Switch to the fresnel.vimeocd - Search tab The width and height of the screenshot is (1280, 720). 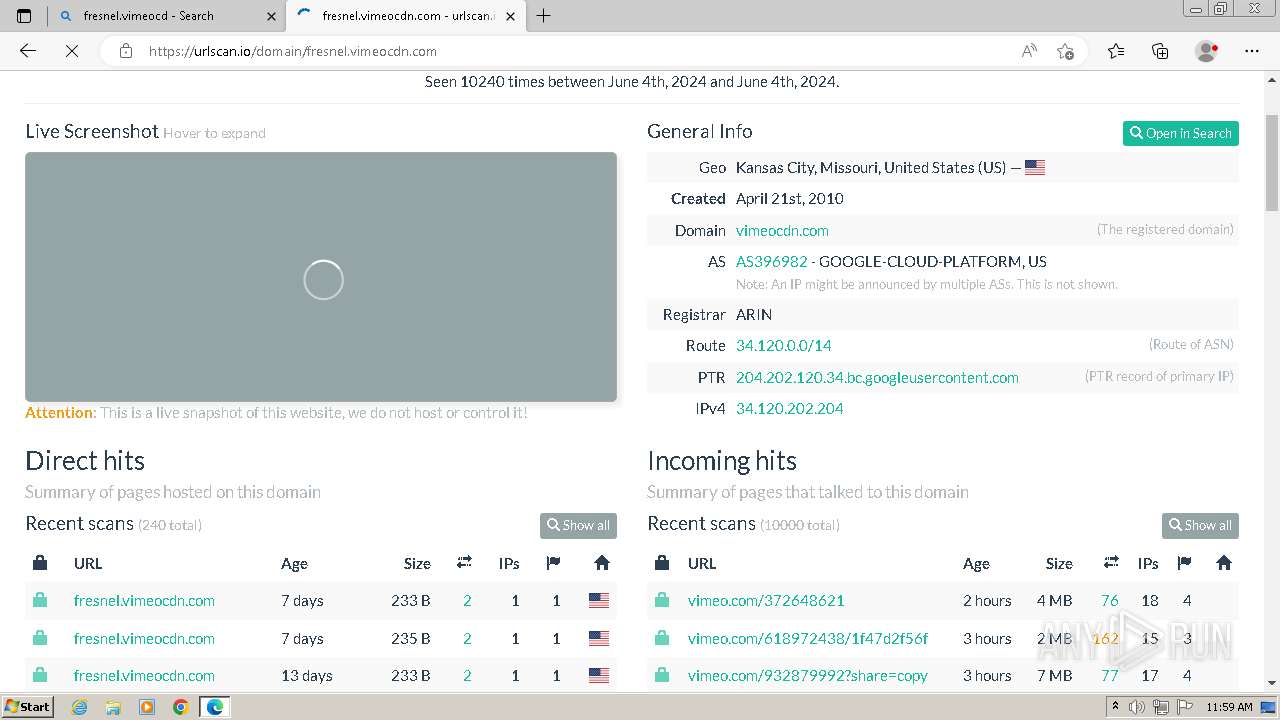(x=165, y=16)
